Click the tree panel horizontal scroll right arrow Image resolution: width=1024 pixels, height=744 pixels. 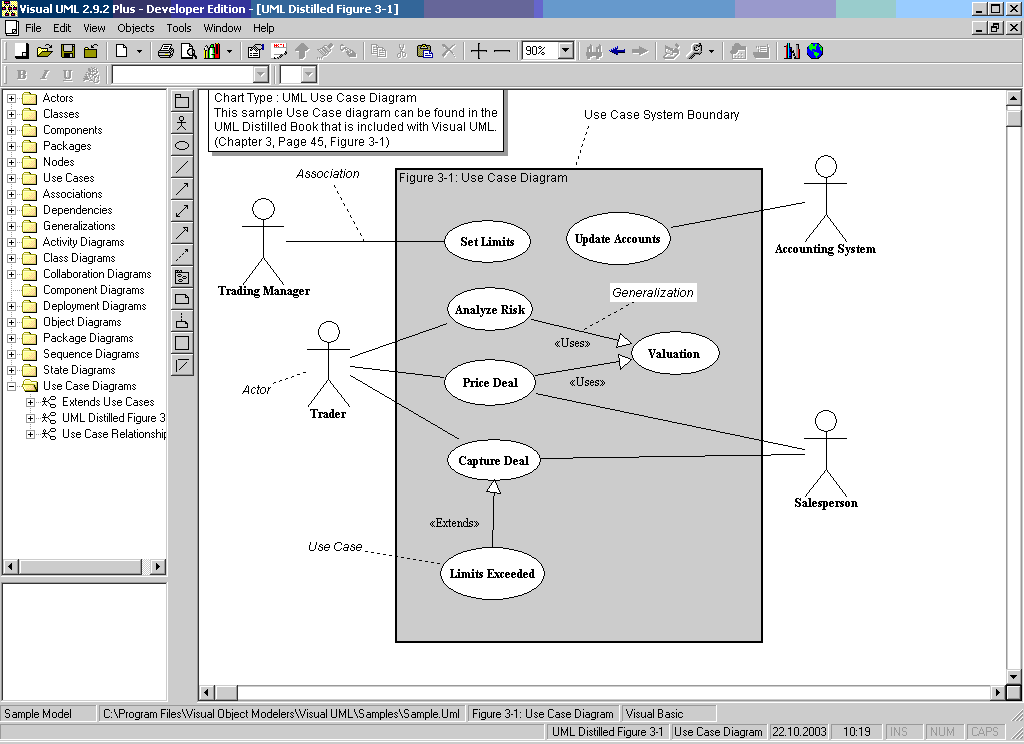(x=157, y=567)
